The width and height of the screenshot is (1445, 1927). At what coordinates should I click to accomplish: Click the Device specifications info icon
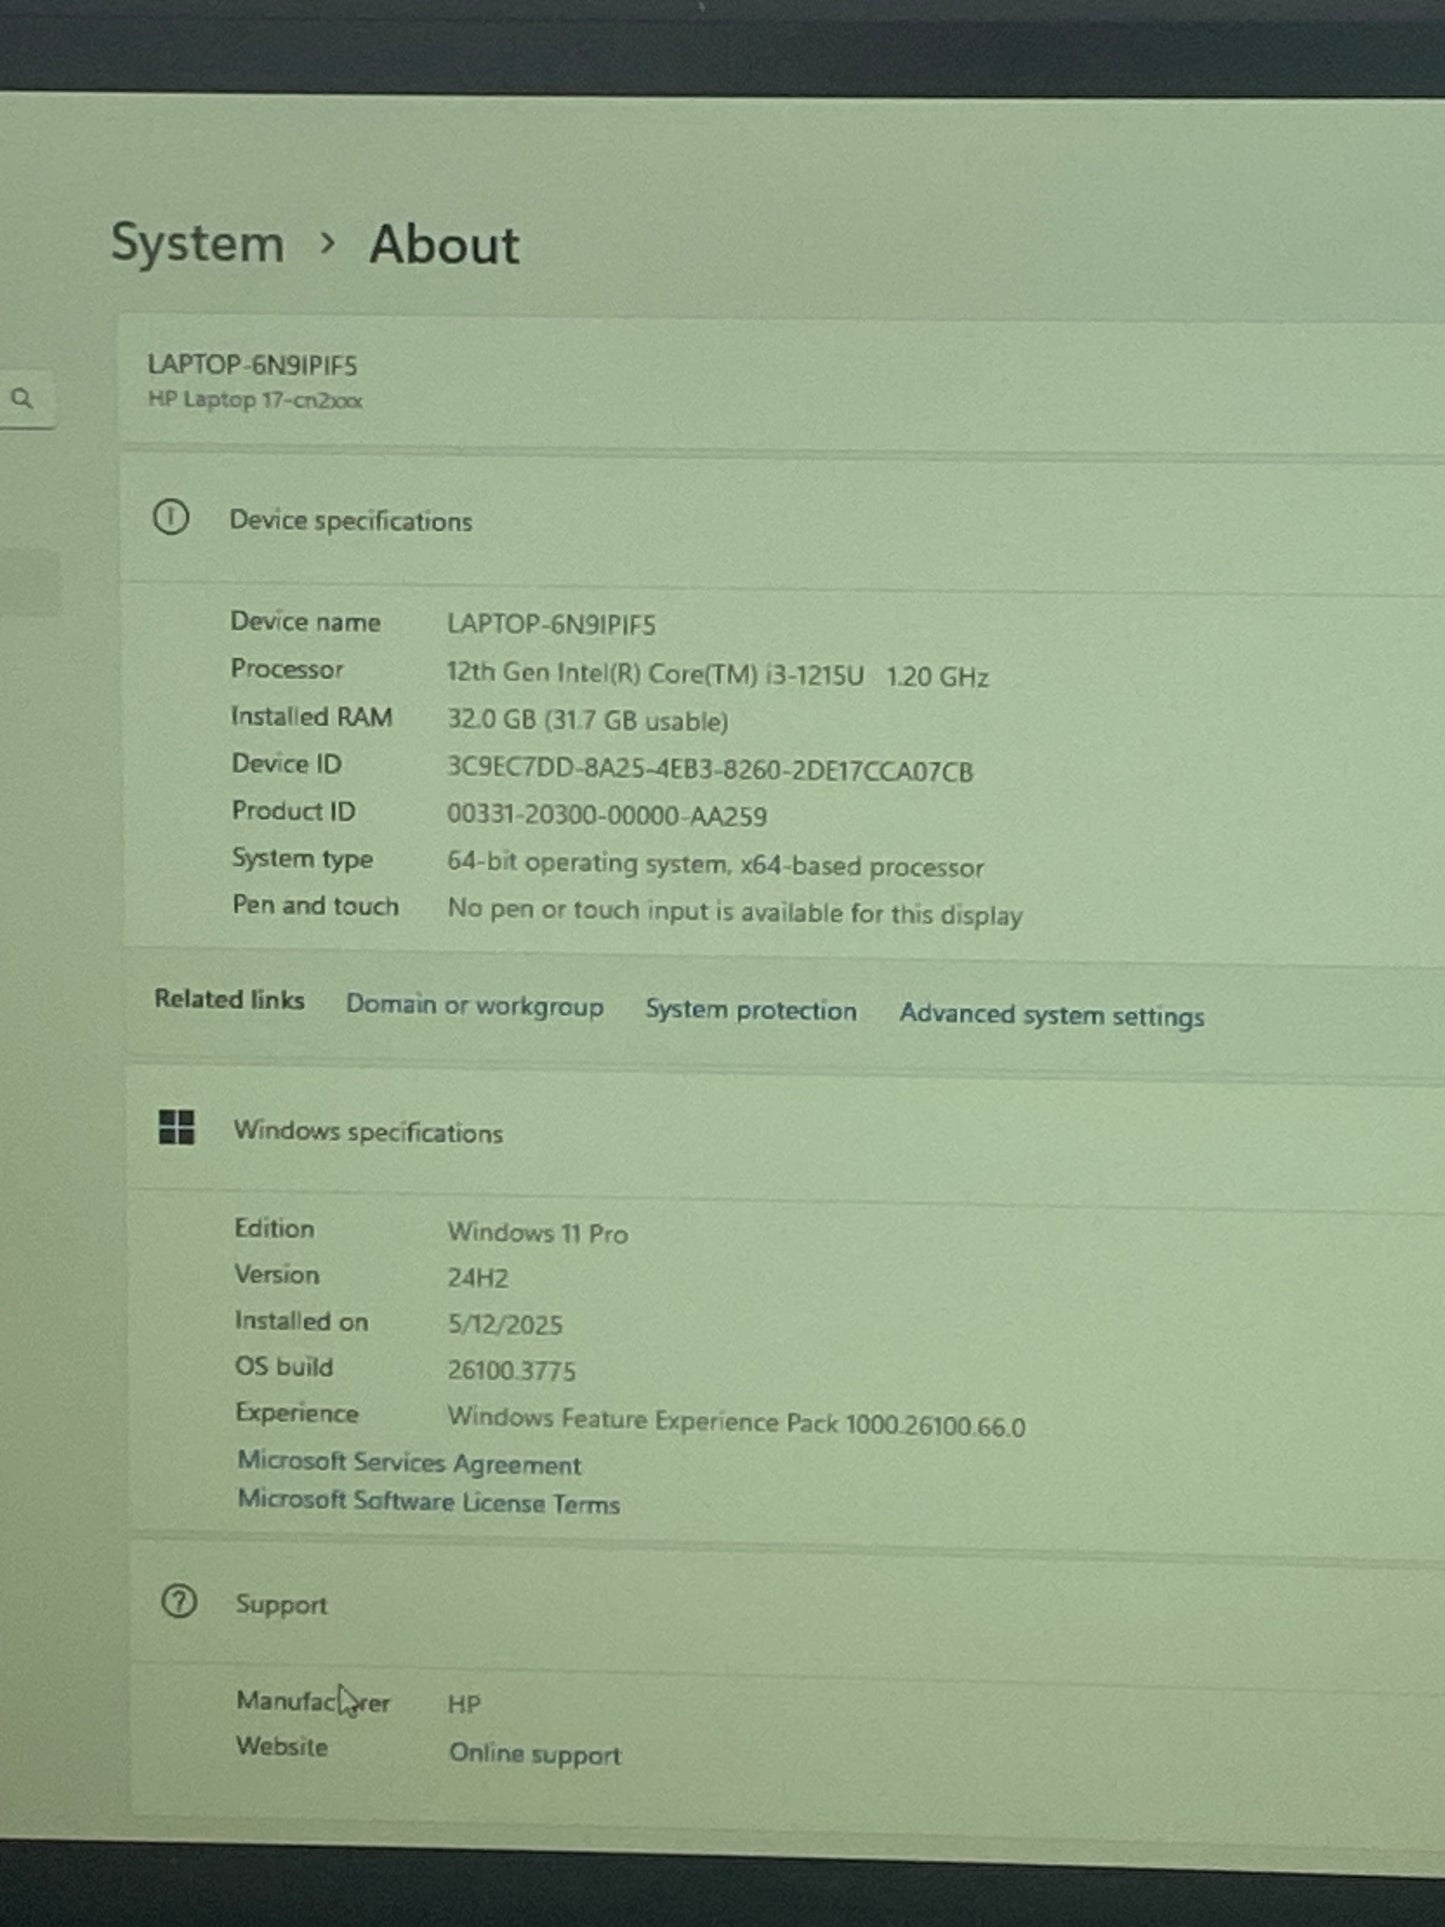click(x=171, y=518)
